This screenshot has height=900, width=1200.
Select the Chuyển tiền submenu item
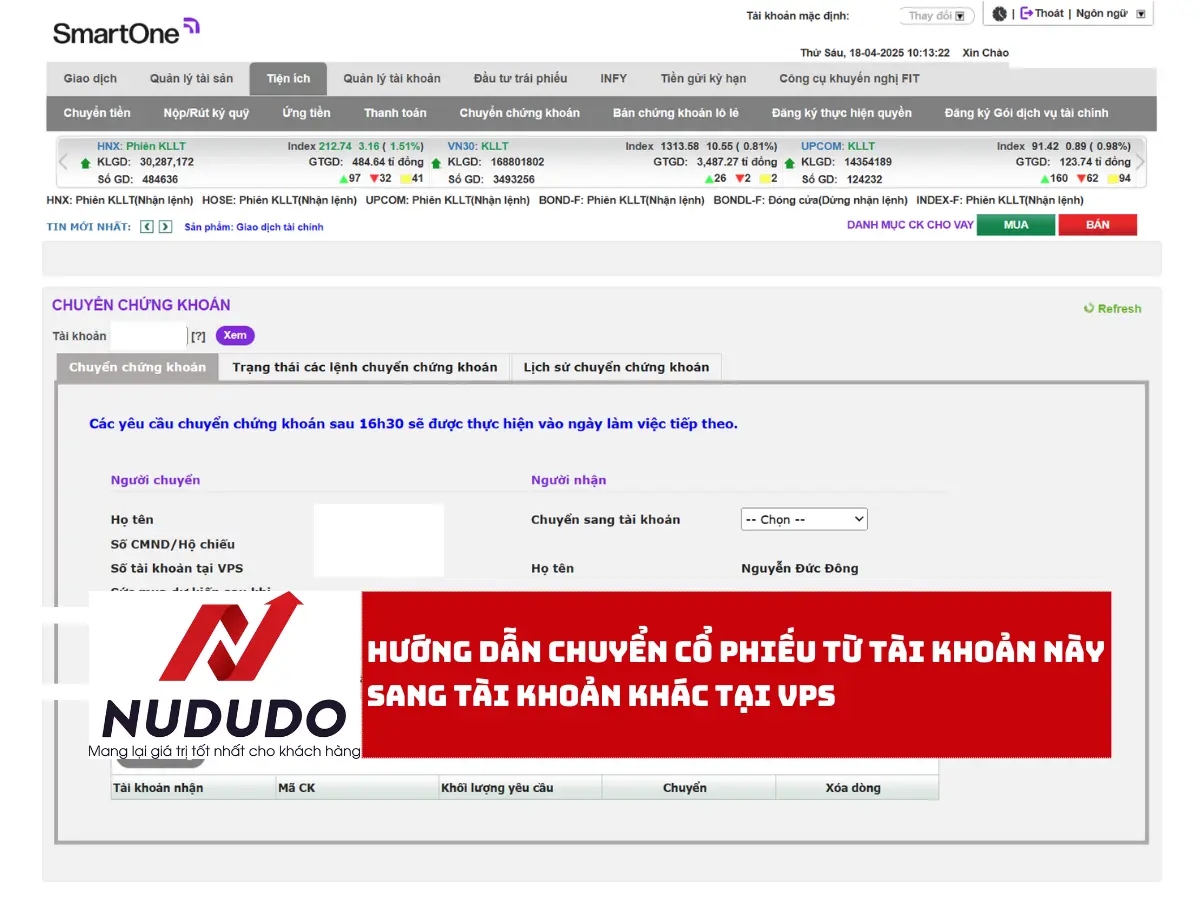pyautogui.click(x=97, y=113)
